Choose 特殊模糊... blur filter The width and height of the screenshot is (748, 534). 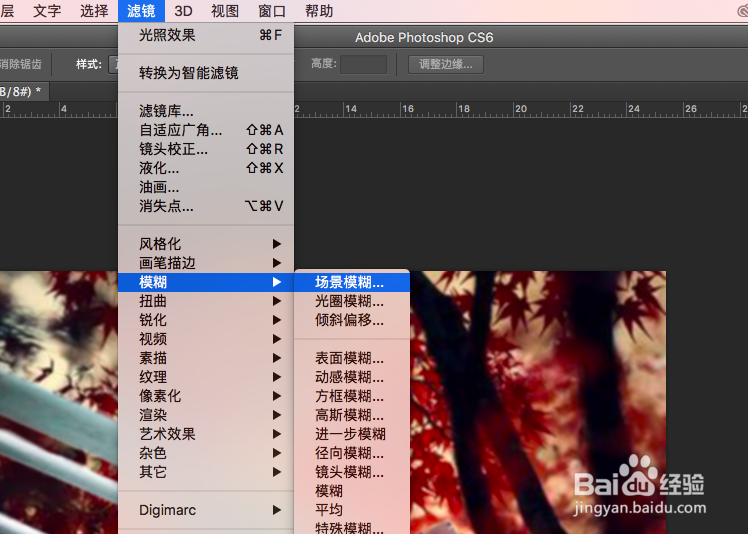click(352, 527)
